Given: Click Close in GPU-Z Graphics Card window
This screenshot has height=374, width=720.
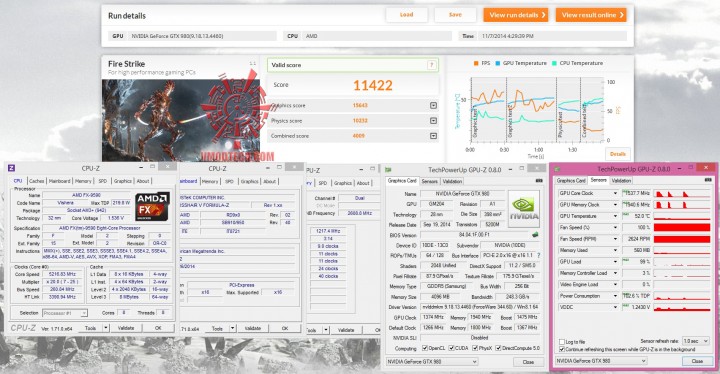Looking at the screenshot, I should (x=528, y=362).
